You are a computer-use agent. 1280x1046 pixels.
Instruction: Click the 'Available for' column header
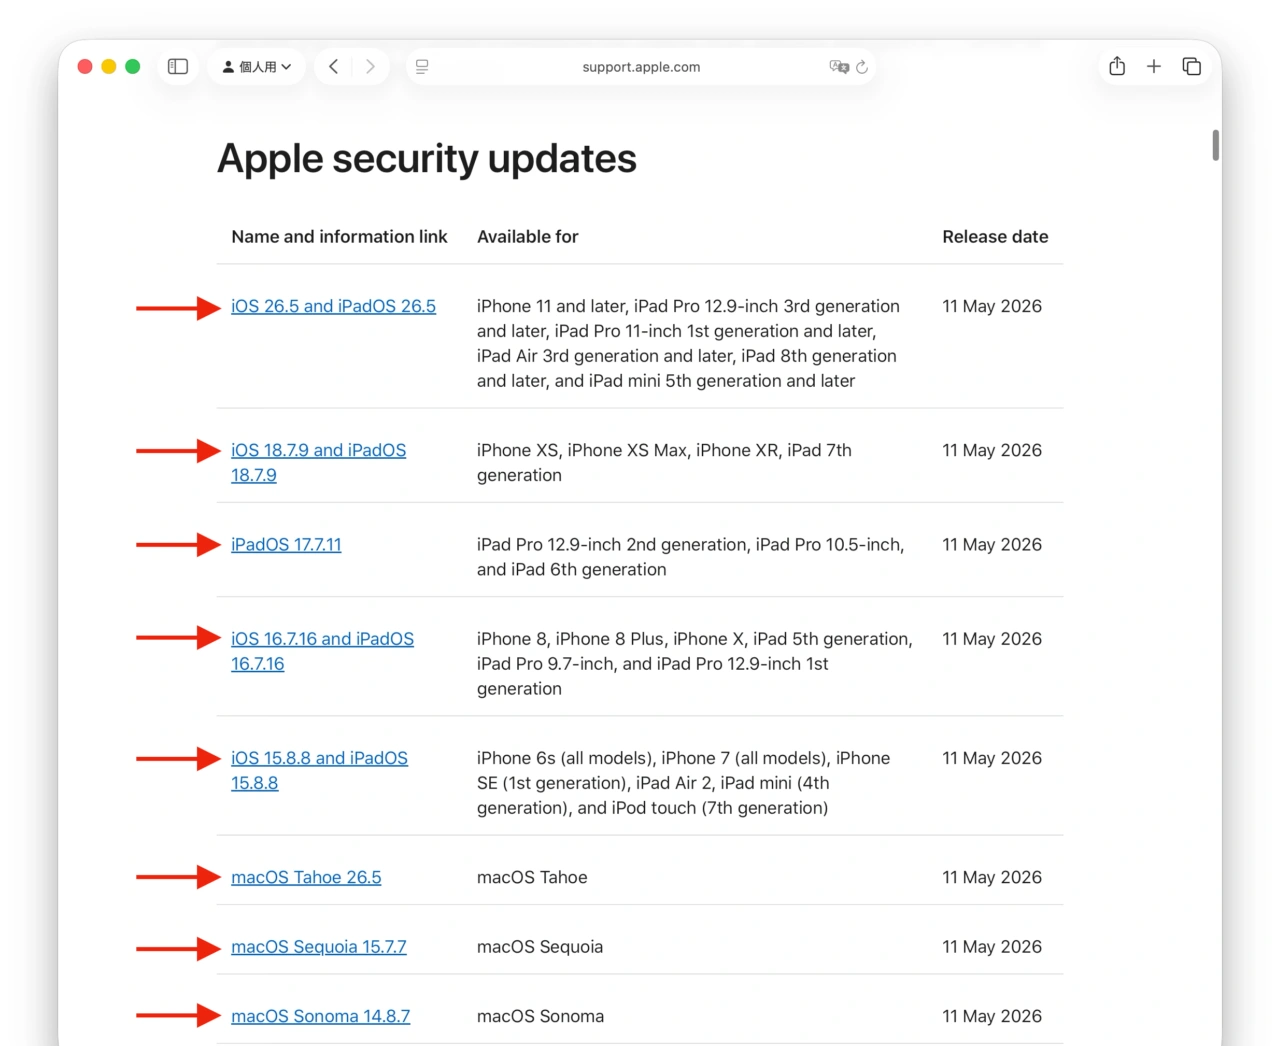click(527, 237)
